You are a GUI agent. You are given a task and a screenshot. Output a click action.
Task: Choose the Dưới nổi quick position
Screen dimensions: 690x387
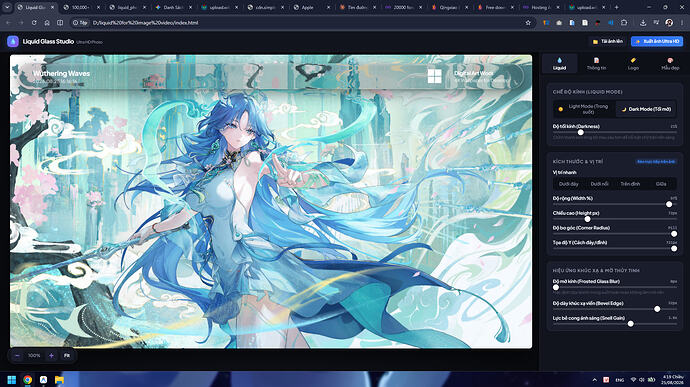(x=599, y=184)
